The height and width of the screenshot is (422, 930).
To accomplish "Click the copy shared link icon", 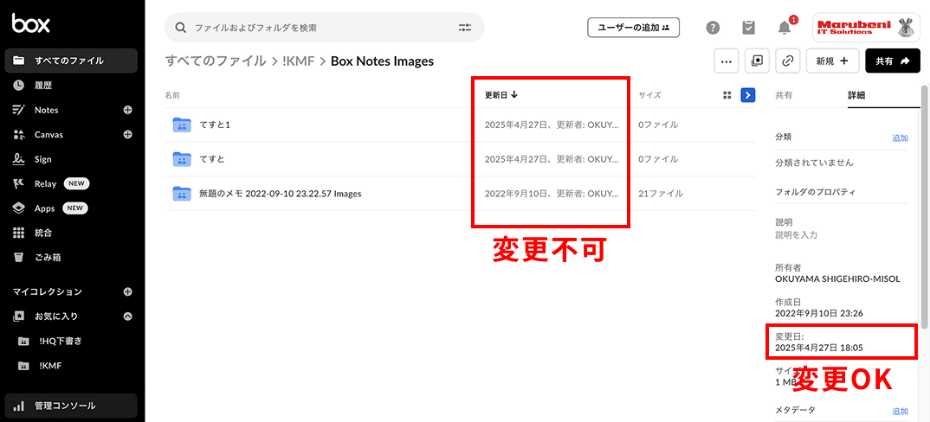I will click(x=788, y=61).
